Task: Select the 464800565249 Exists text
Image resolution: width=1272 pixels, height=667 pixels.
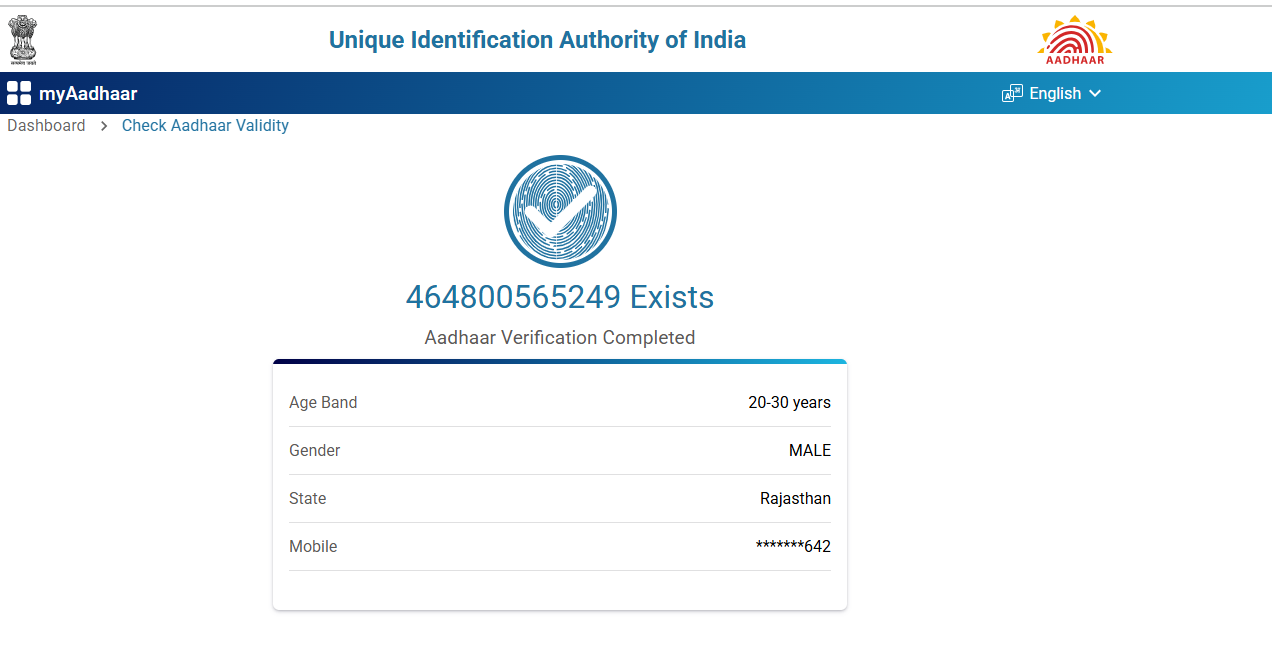Action: [x=559, y=297]
